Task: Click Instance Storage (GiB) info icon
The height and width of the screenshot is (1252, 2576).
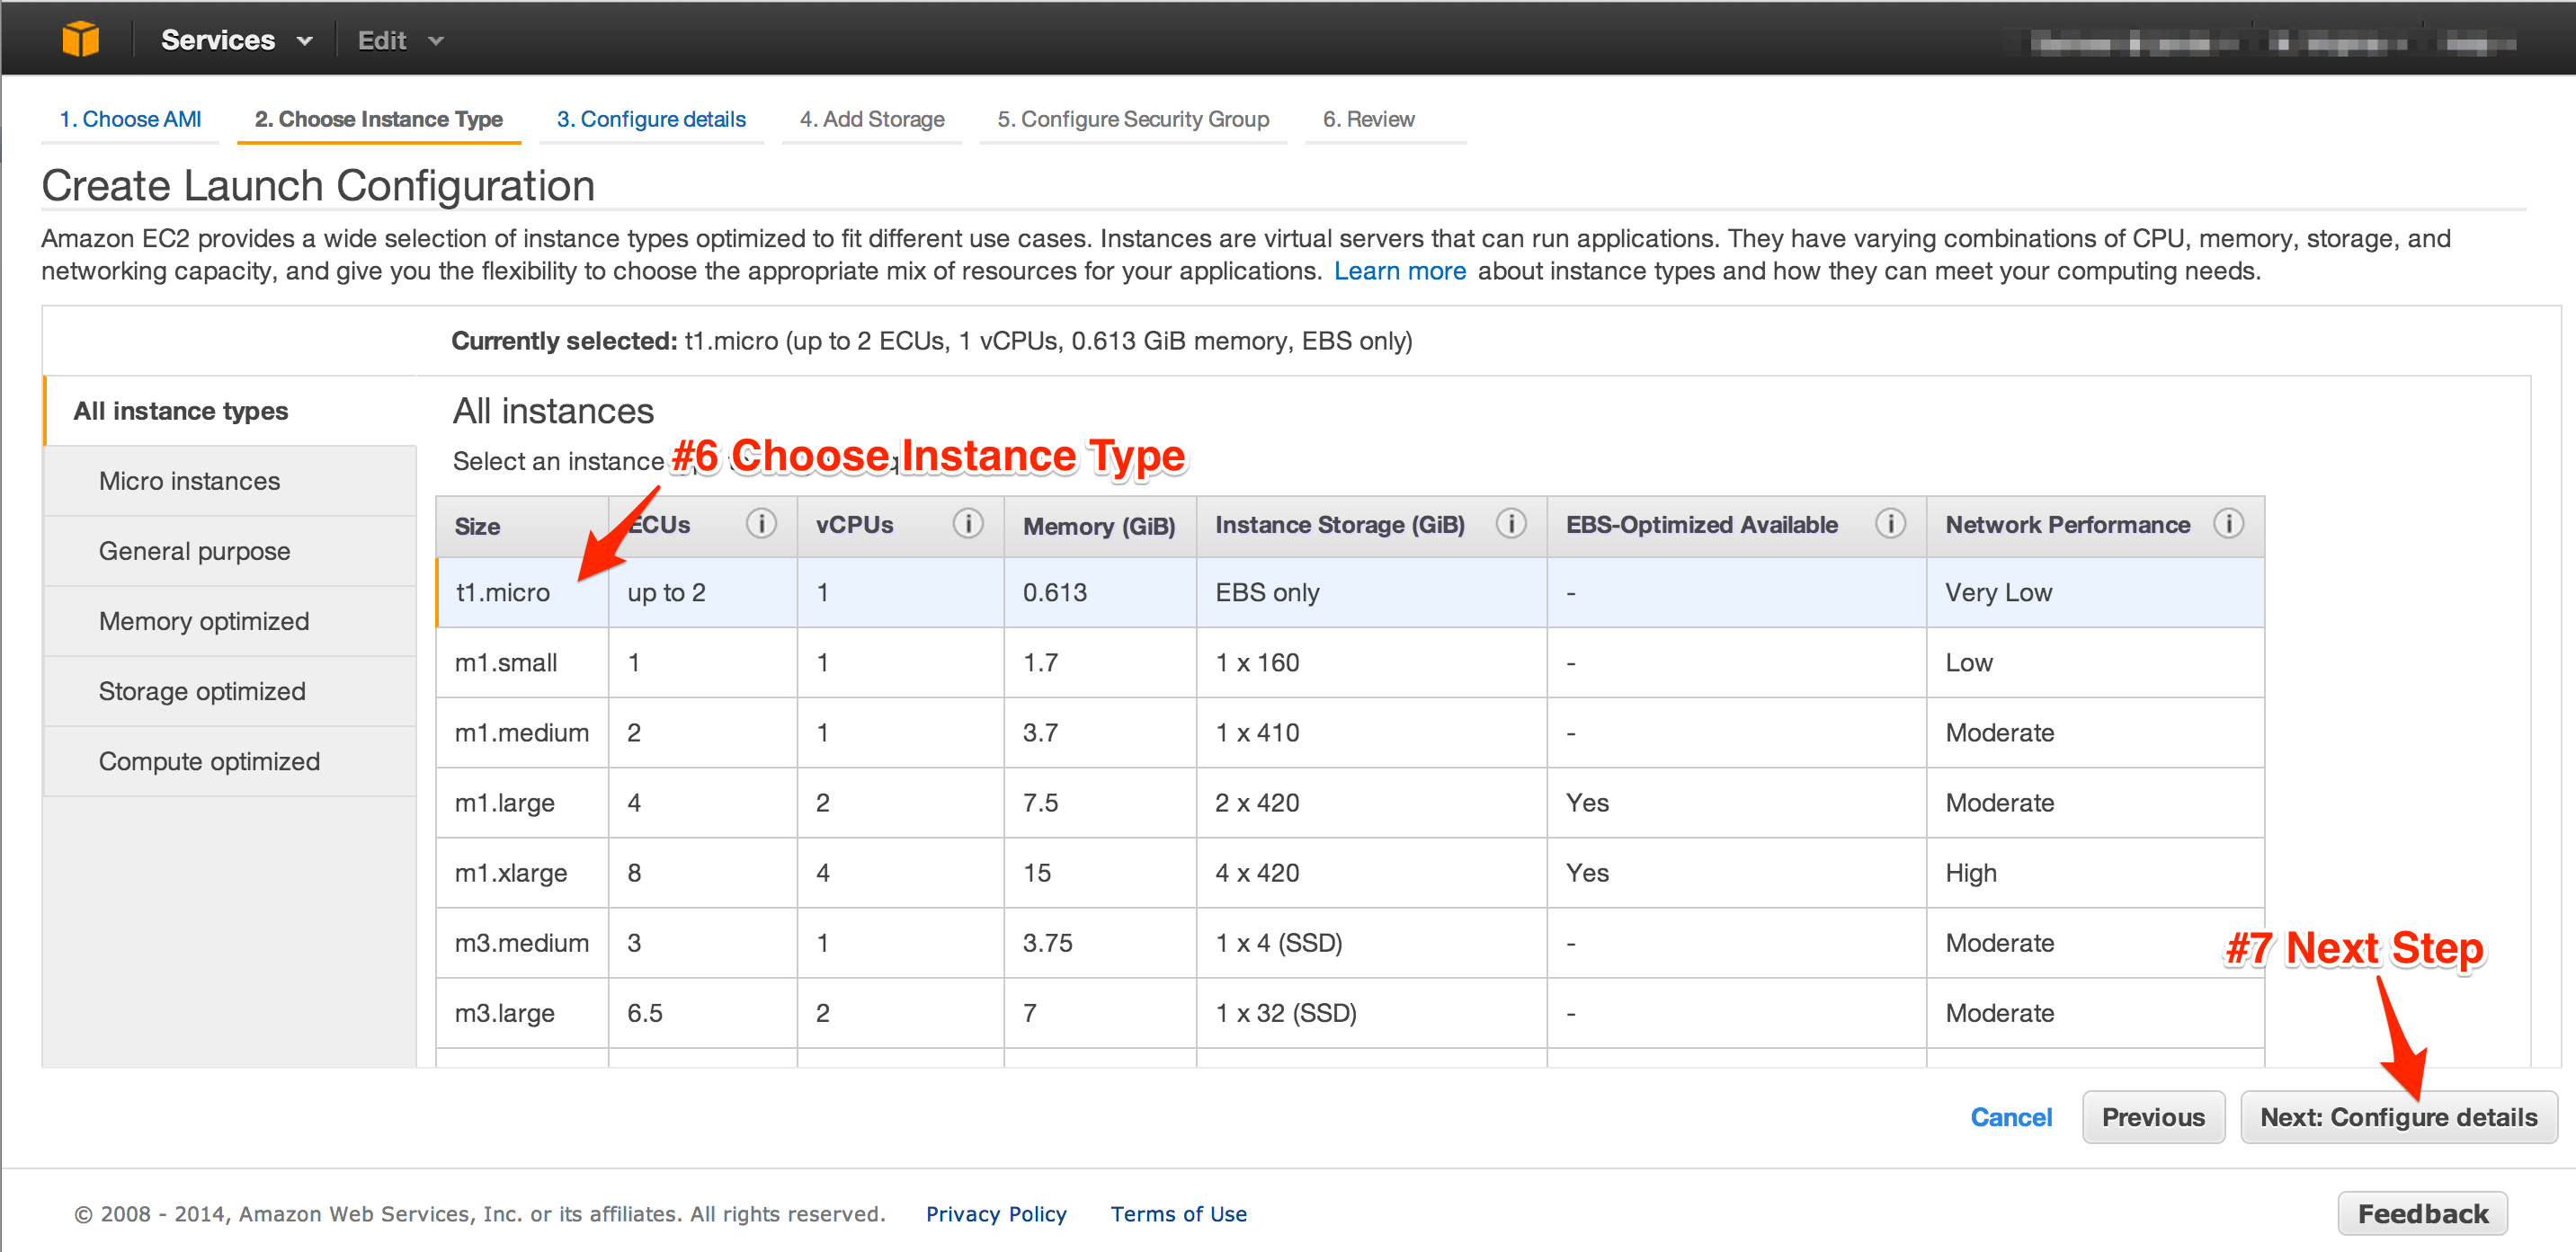Action: [1511, 523]
